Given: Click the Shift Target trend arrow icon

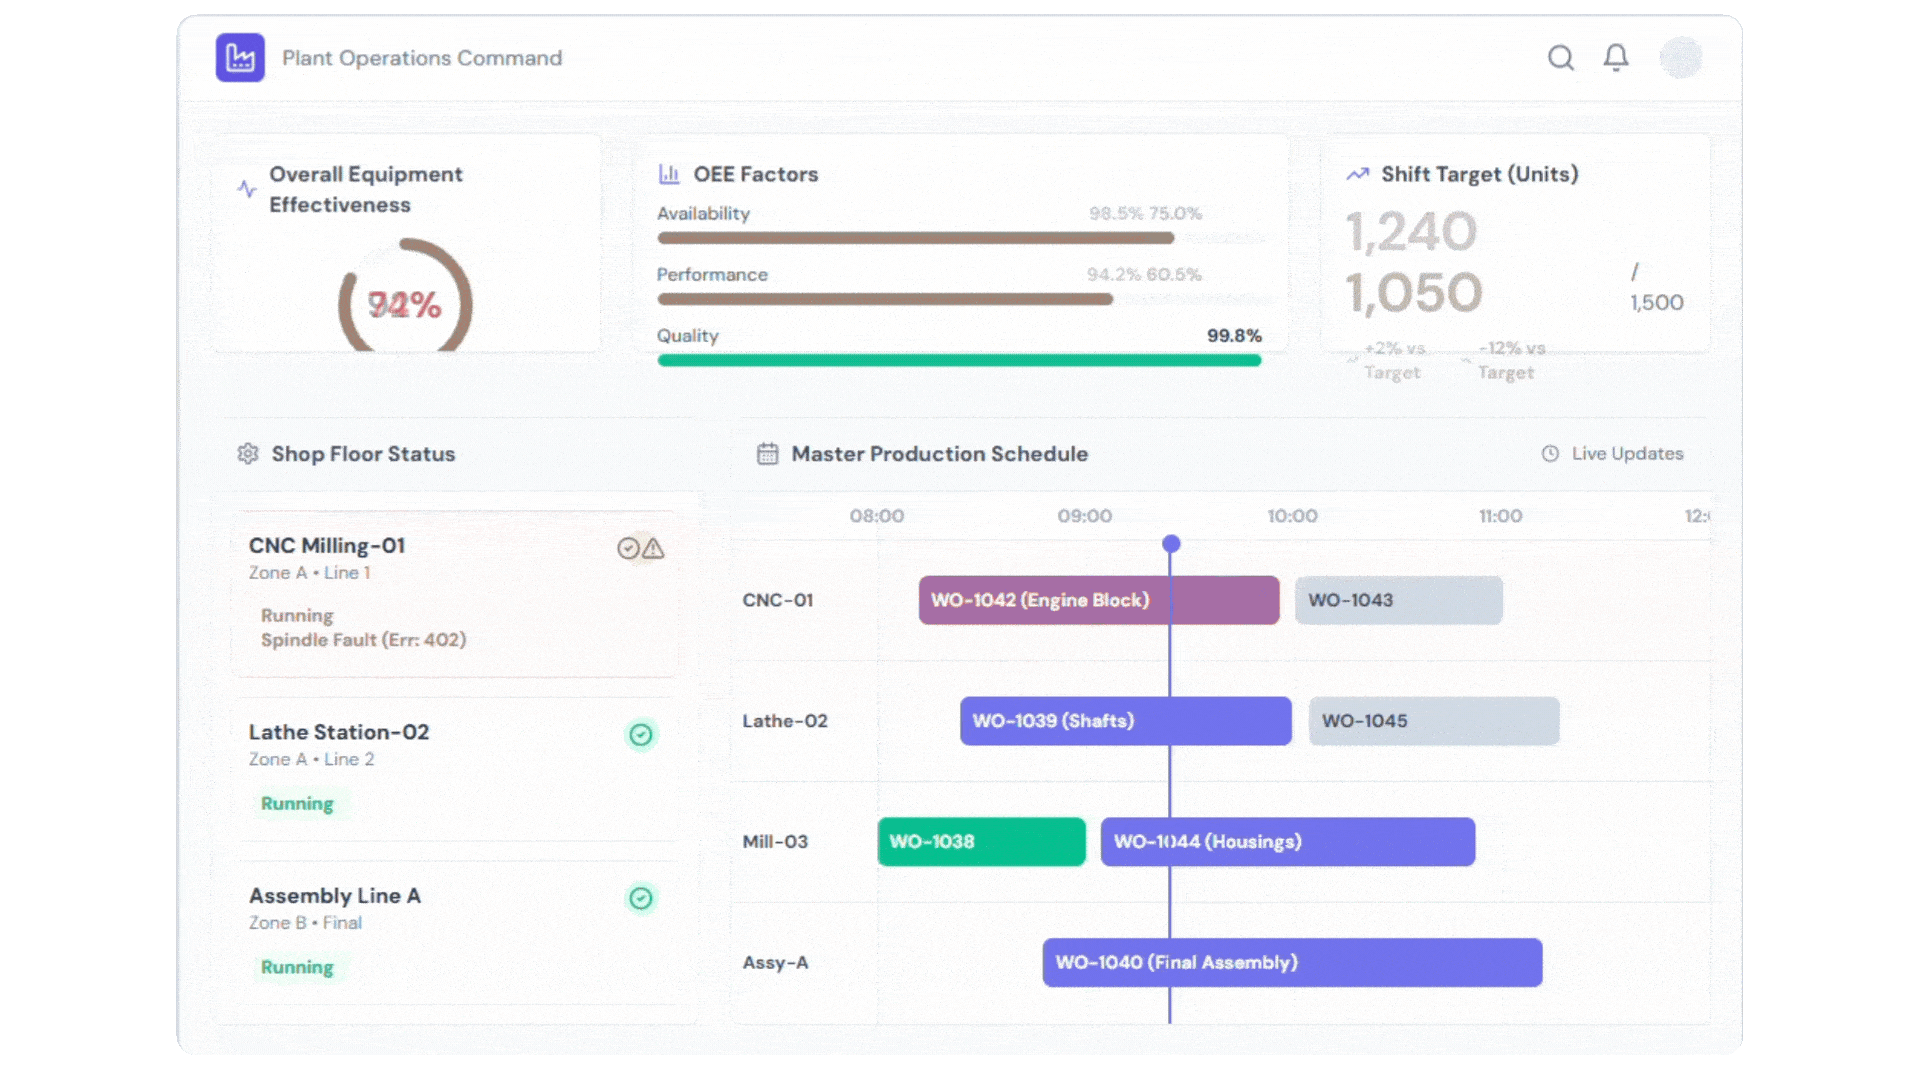Looking at the screenshot, I should (1357, 174).
